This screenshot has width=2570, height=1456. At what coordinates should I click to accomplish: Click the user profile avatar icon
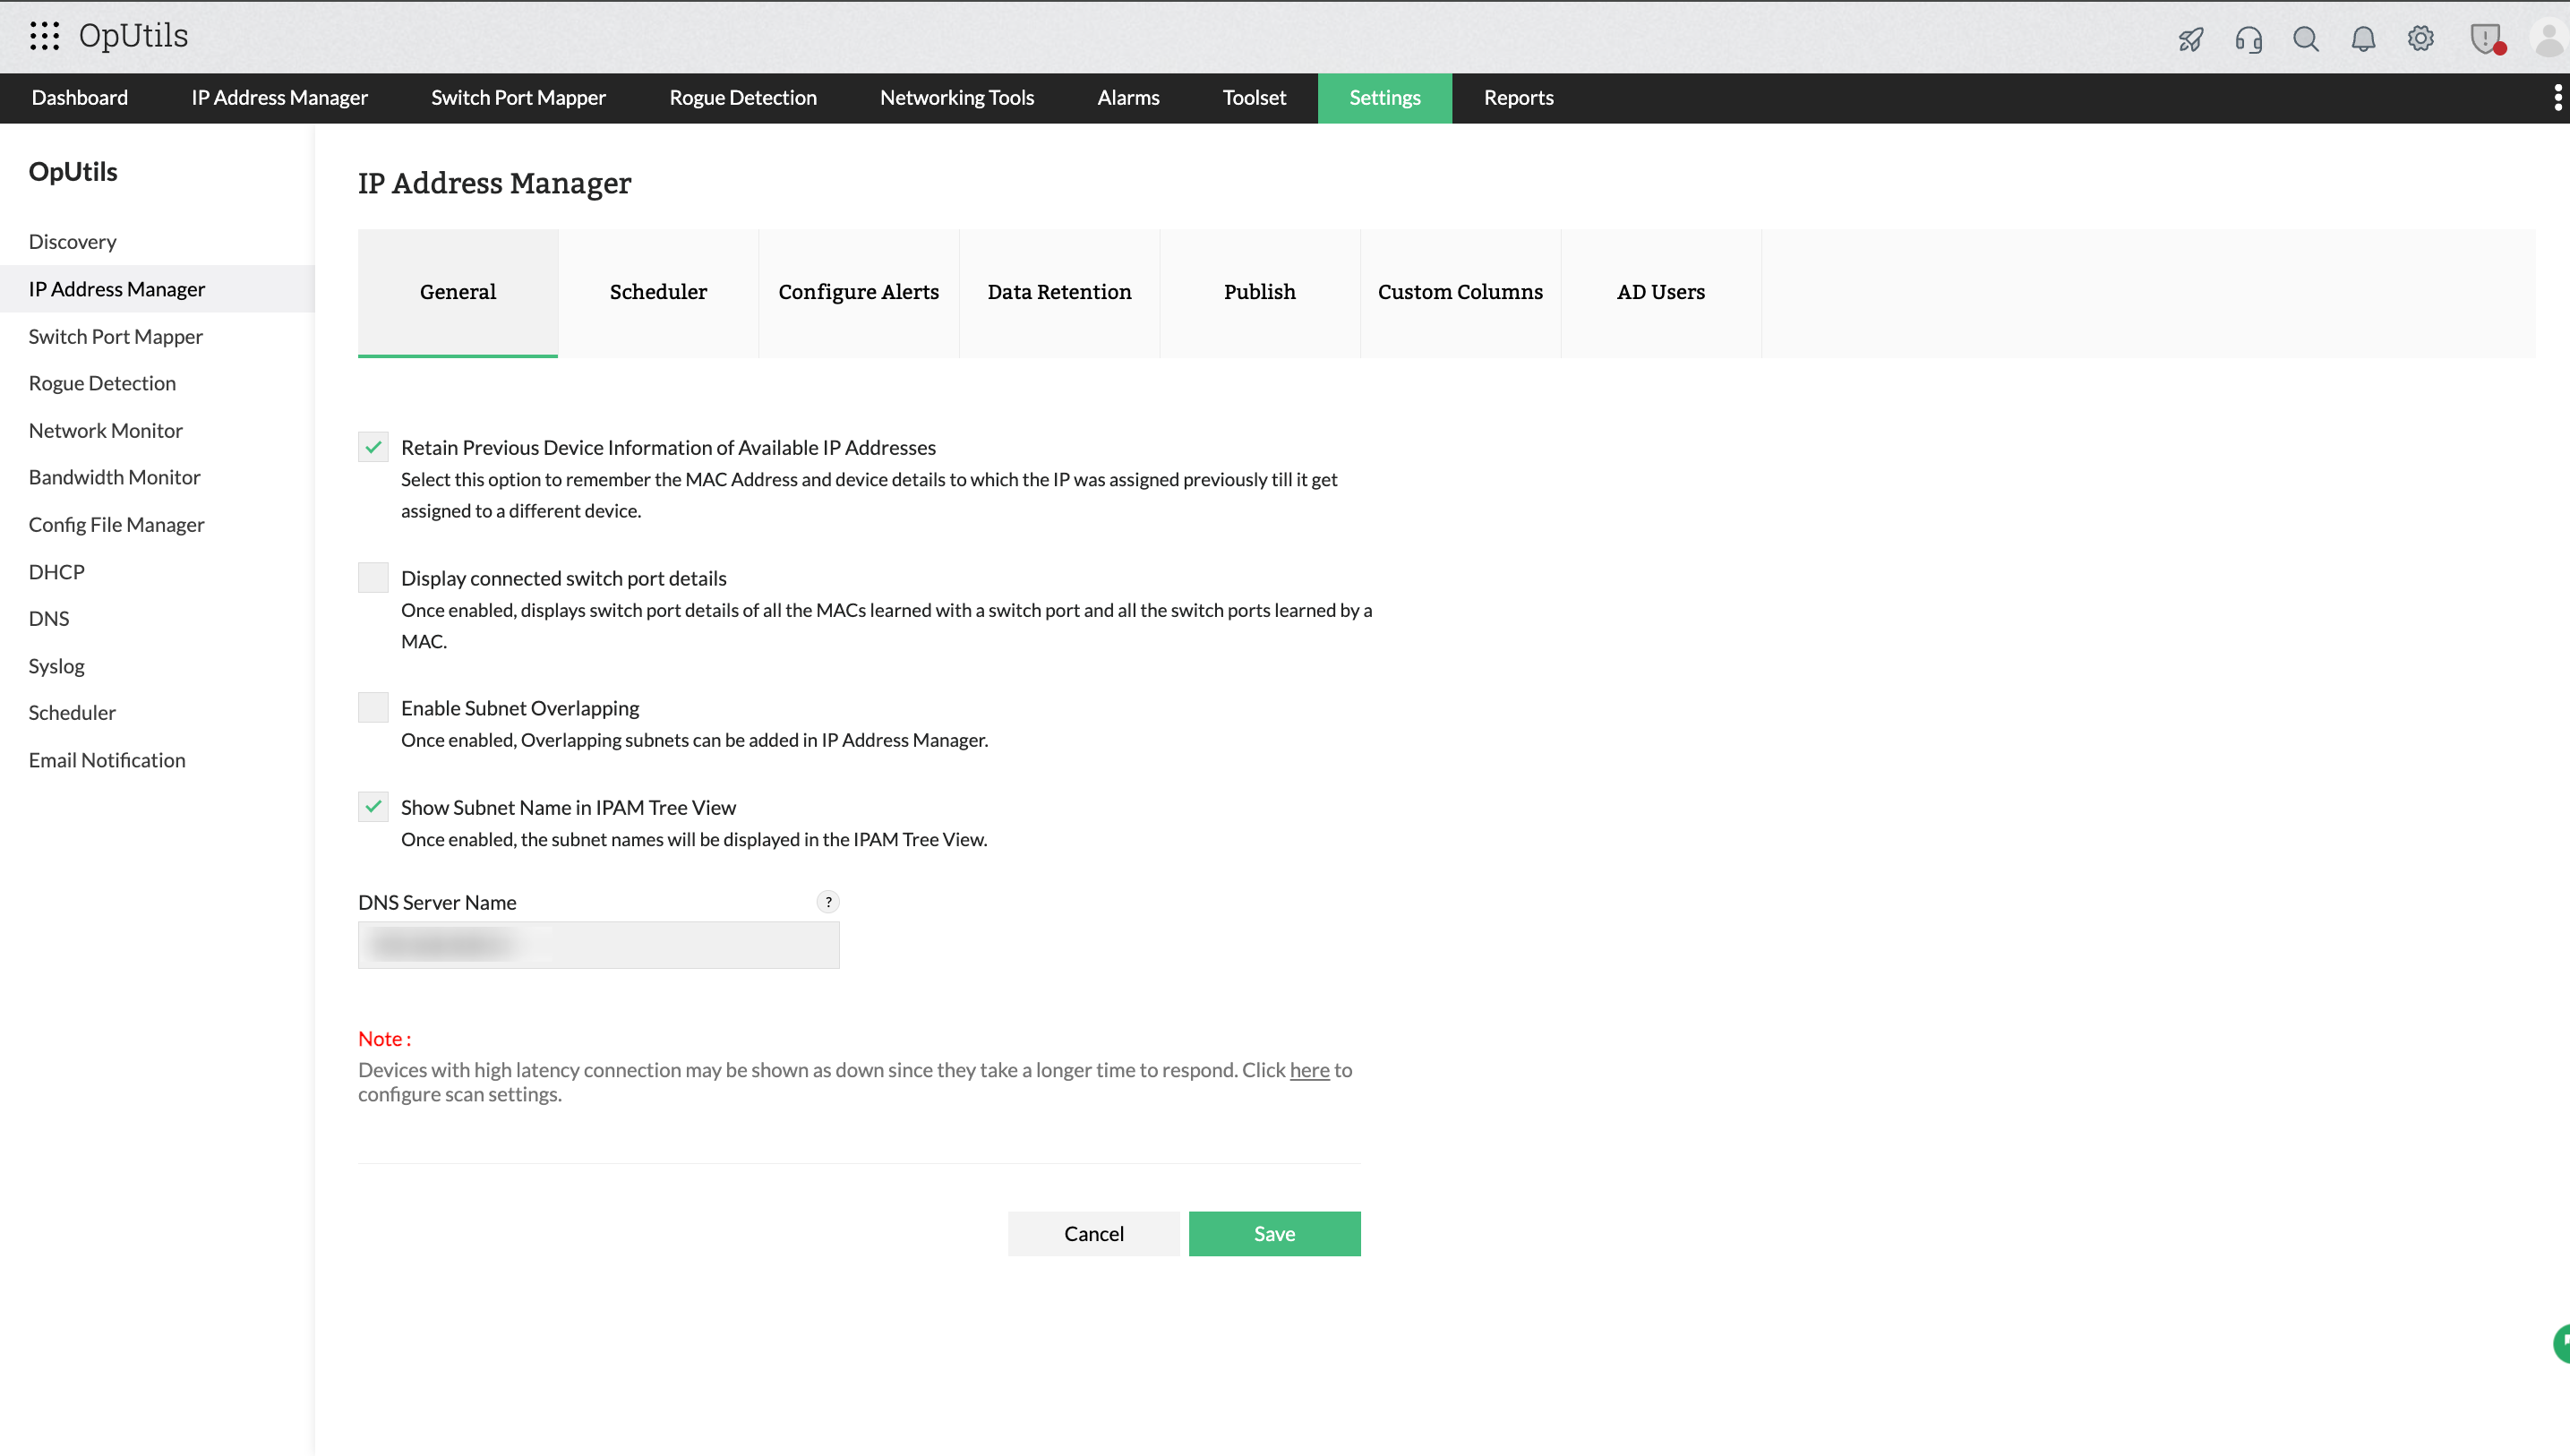2548,39
